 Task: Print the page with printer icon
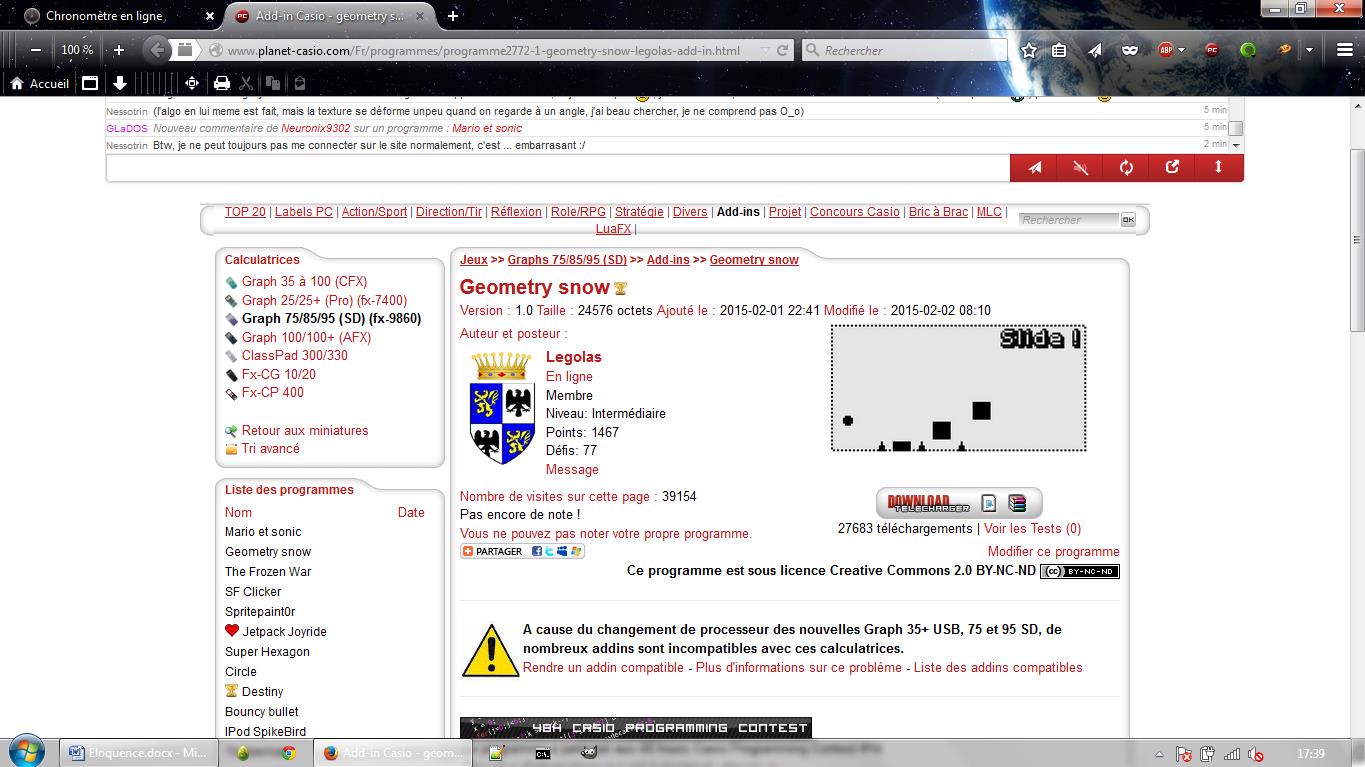click(x=222, y=84)
